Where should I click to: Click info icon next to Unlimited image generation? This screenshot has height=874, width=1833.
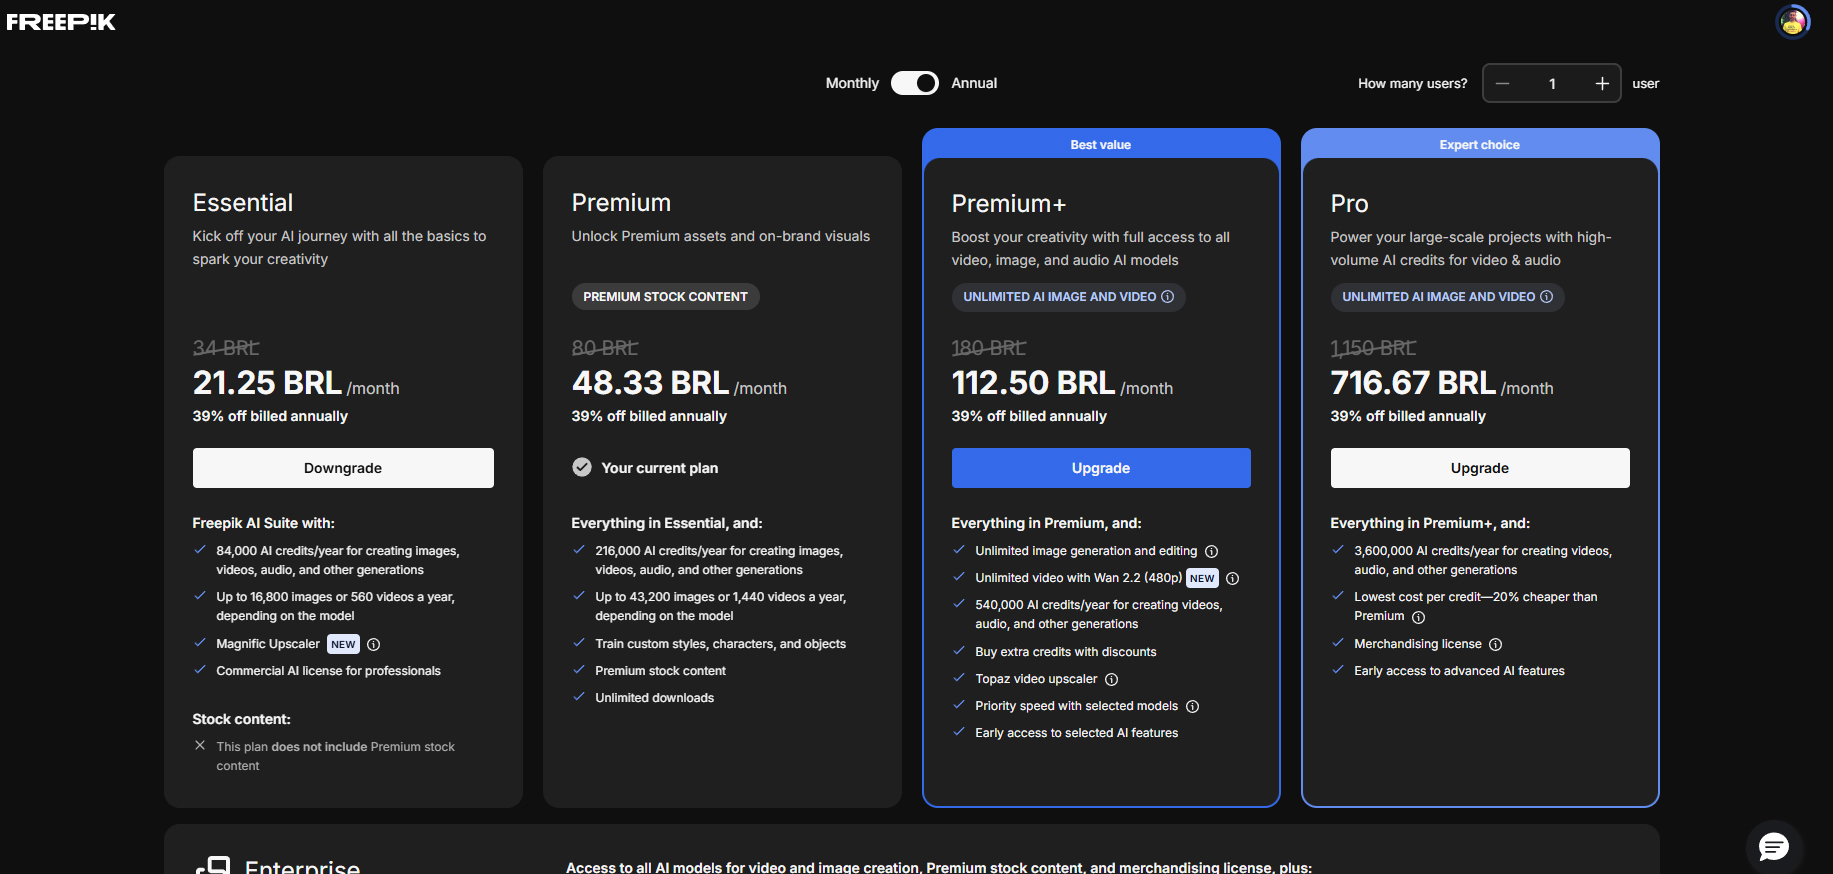(1211, 552)
